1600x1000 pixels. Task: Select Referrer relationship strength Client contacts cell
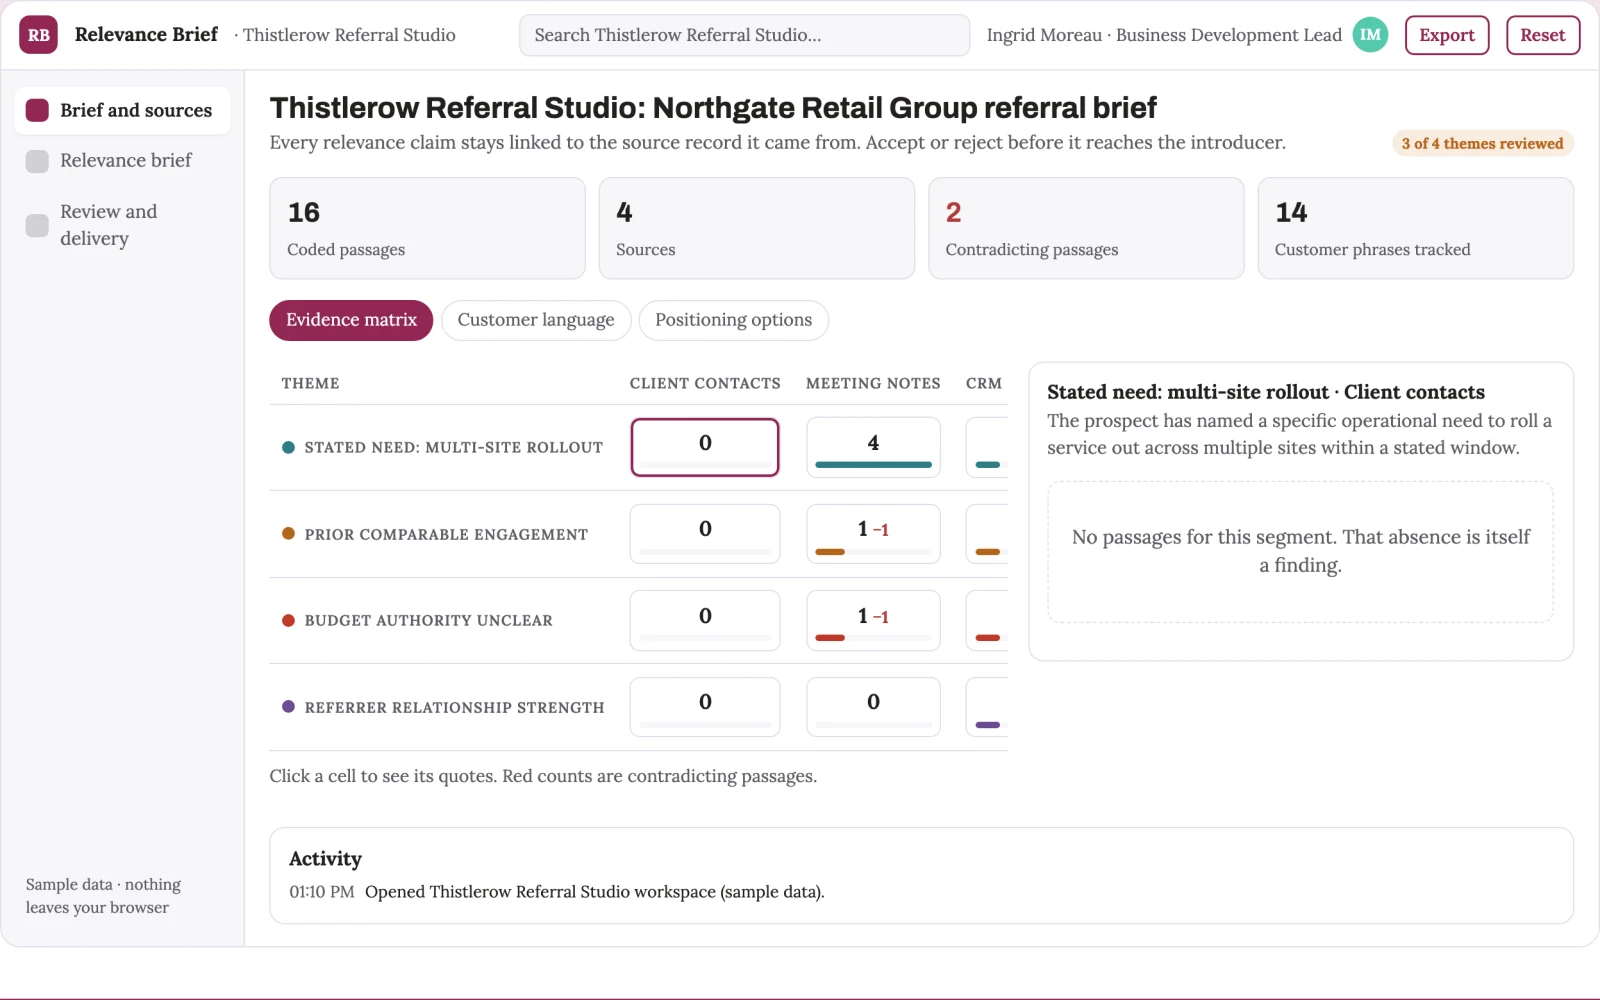click(705, 707)
